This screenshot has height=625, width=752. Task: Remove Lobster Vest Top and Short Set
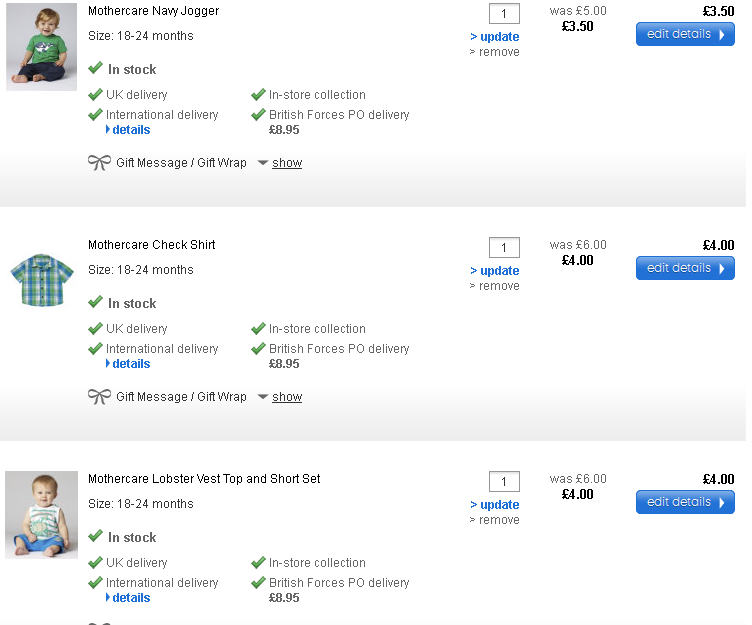[x=496, y=520]
